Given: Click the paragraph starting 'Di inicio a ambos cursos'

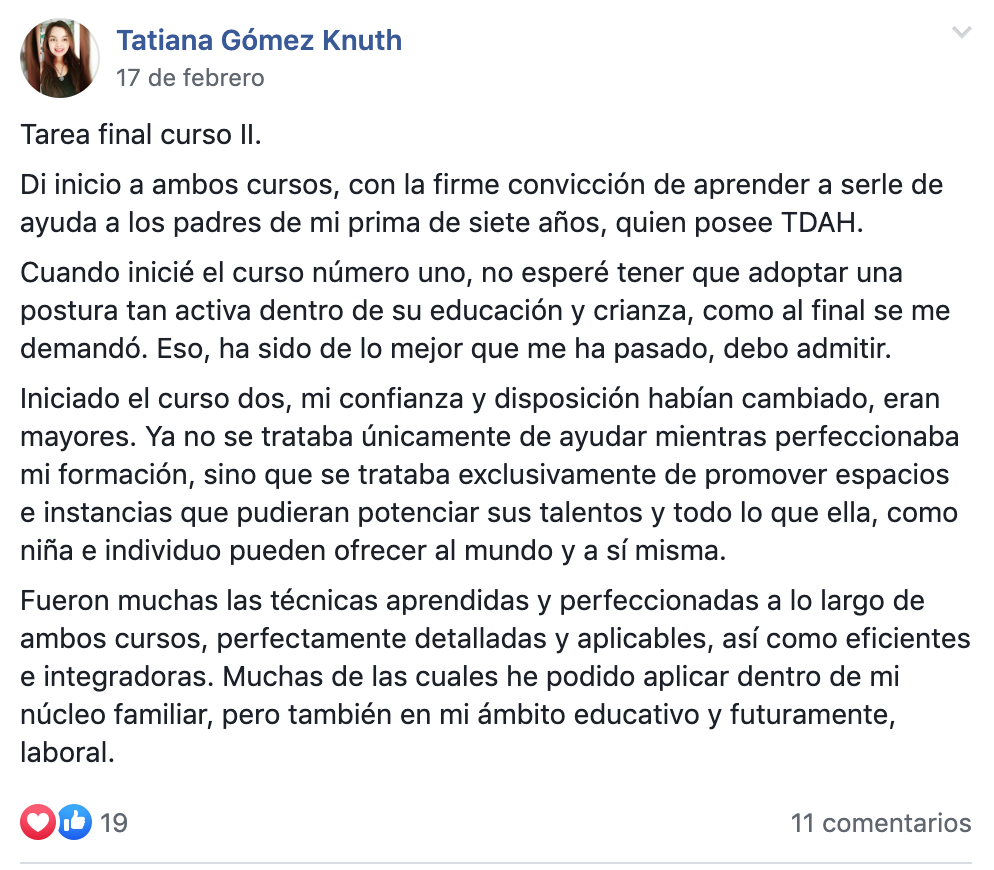Looking at the screenshot, I should (x=482, y=204).
